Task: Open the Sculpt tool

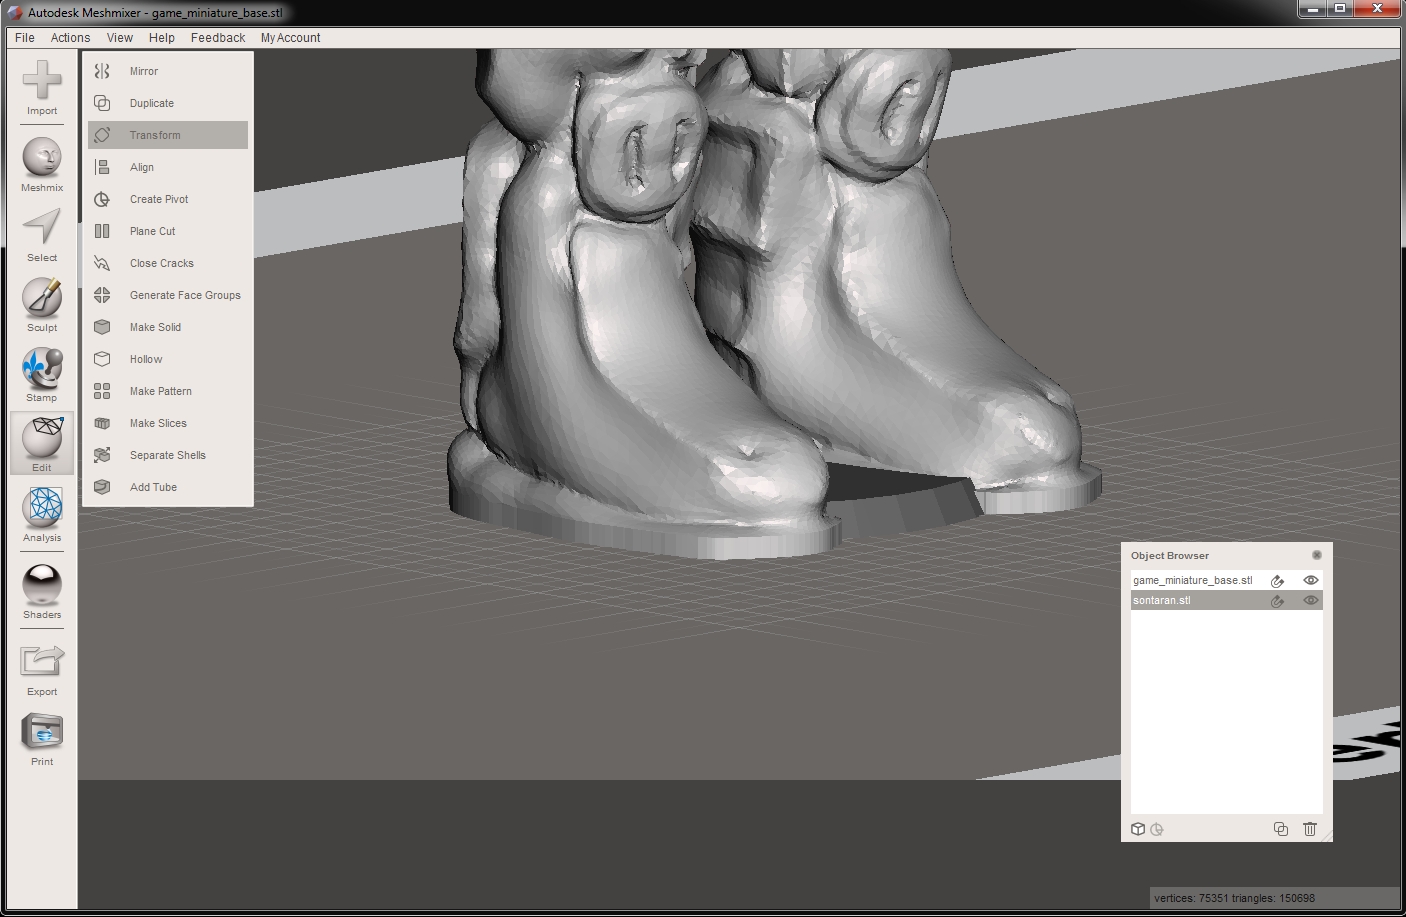Action: 42,305
